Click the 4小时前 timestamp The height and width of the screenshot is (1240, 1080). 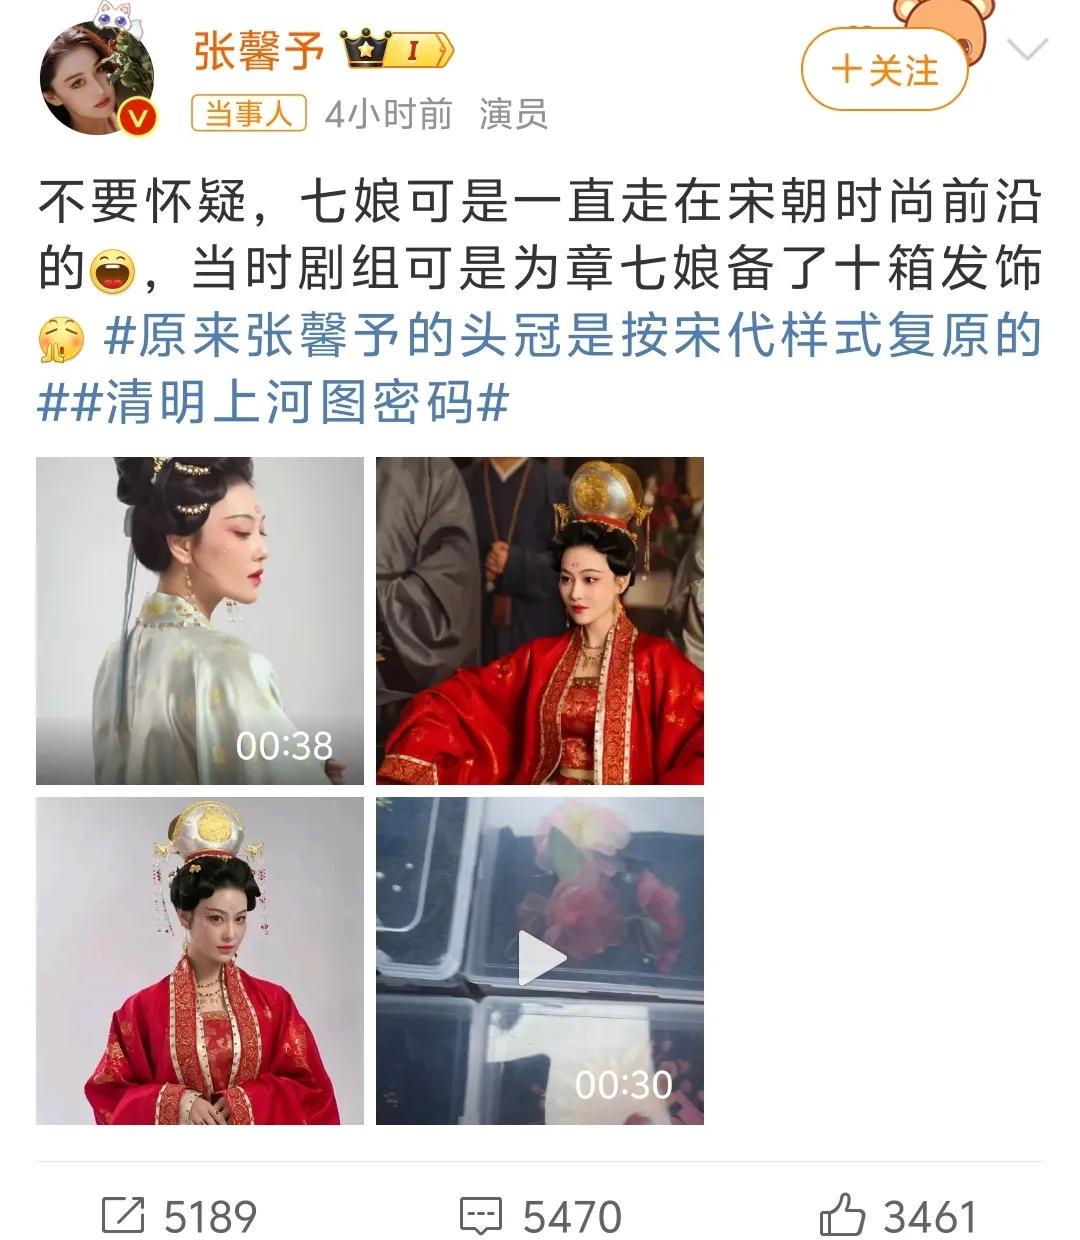[388, 114]
